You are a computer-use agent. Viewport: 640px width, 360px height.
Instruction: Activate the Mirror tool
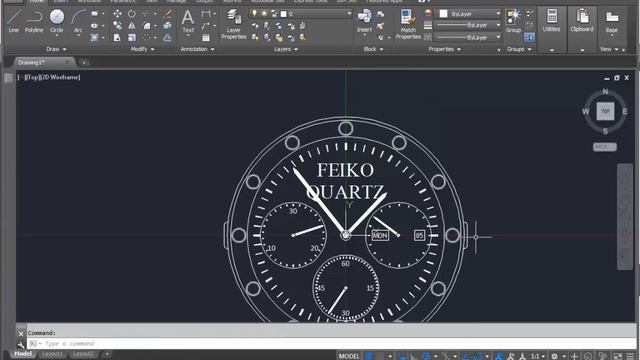point(131,26)
